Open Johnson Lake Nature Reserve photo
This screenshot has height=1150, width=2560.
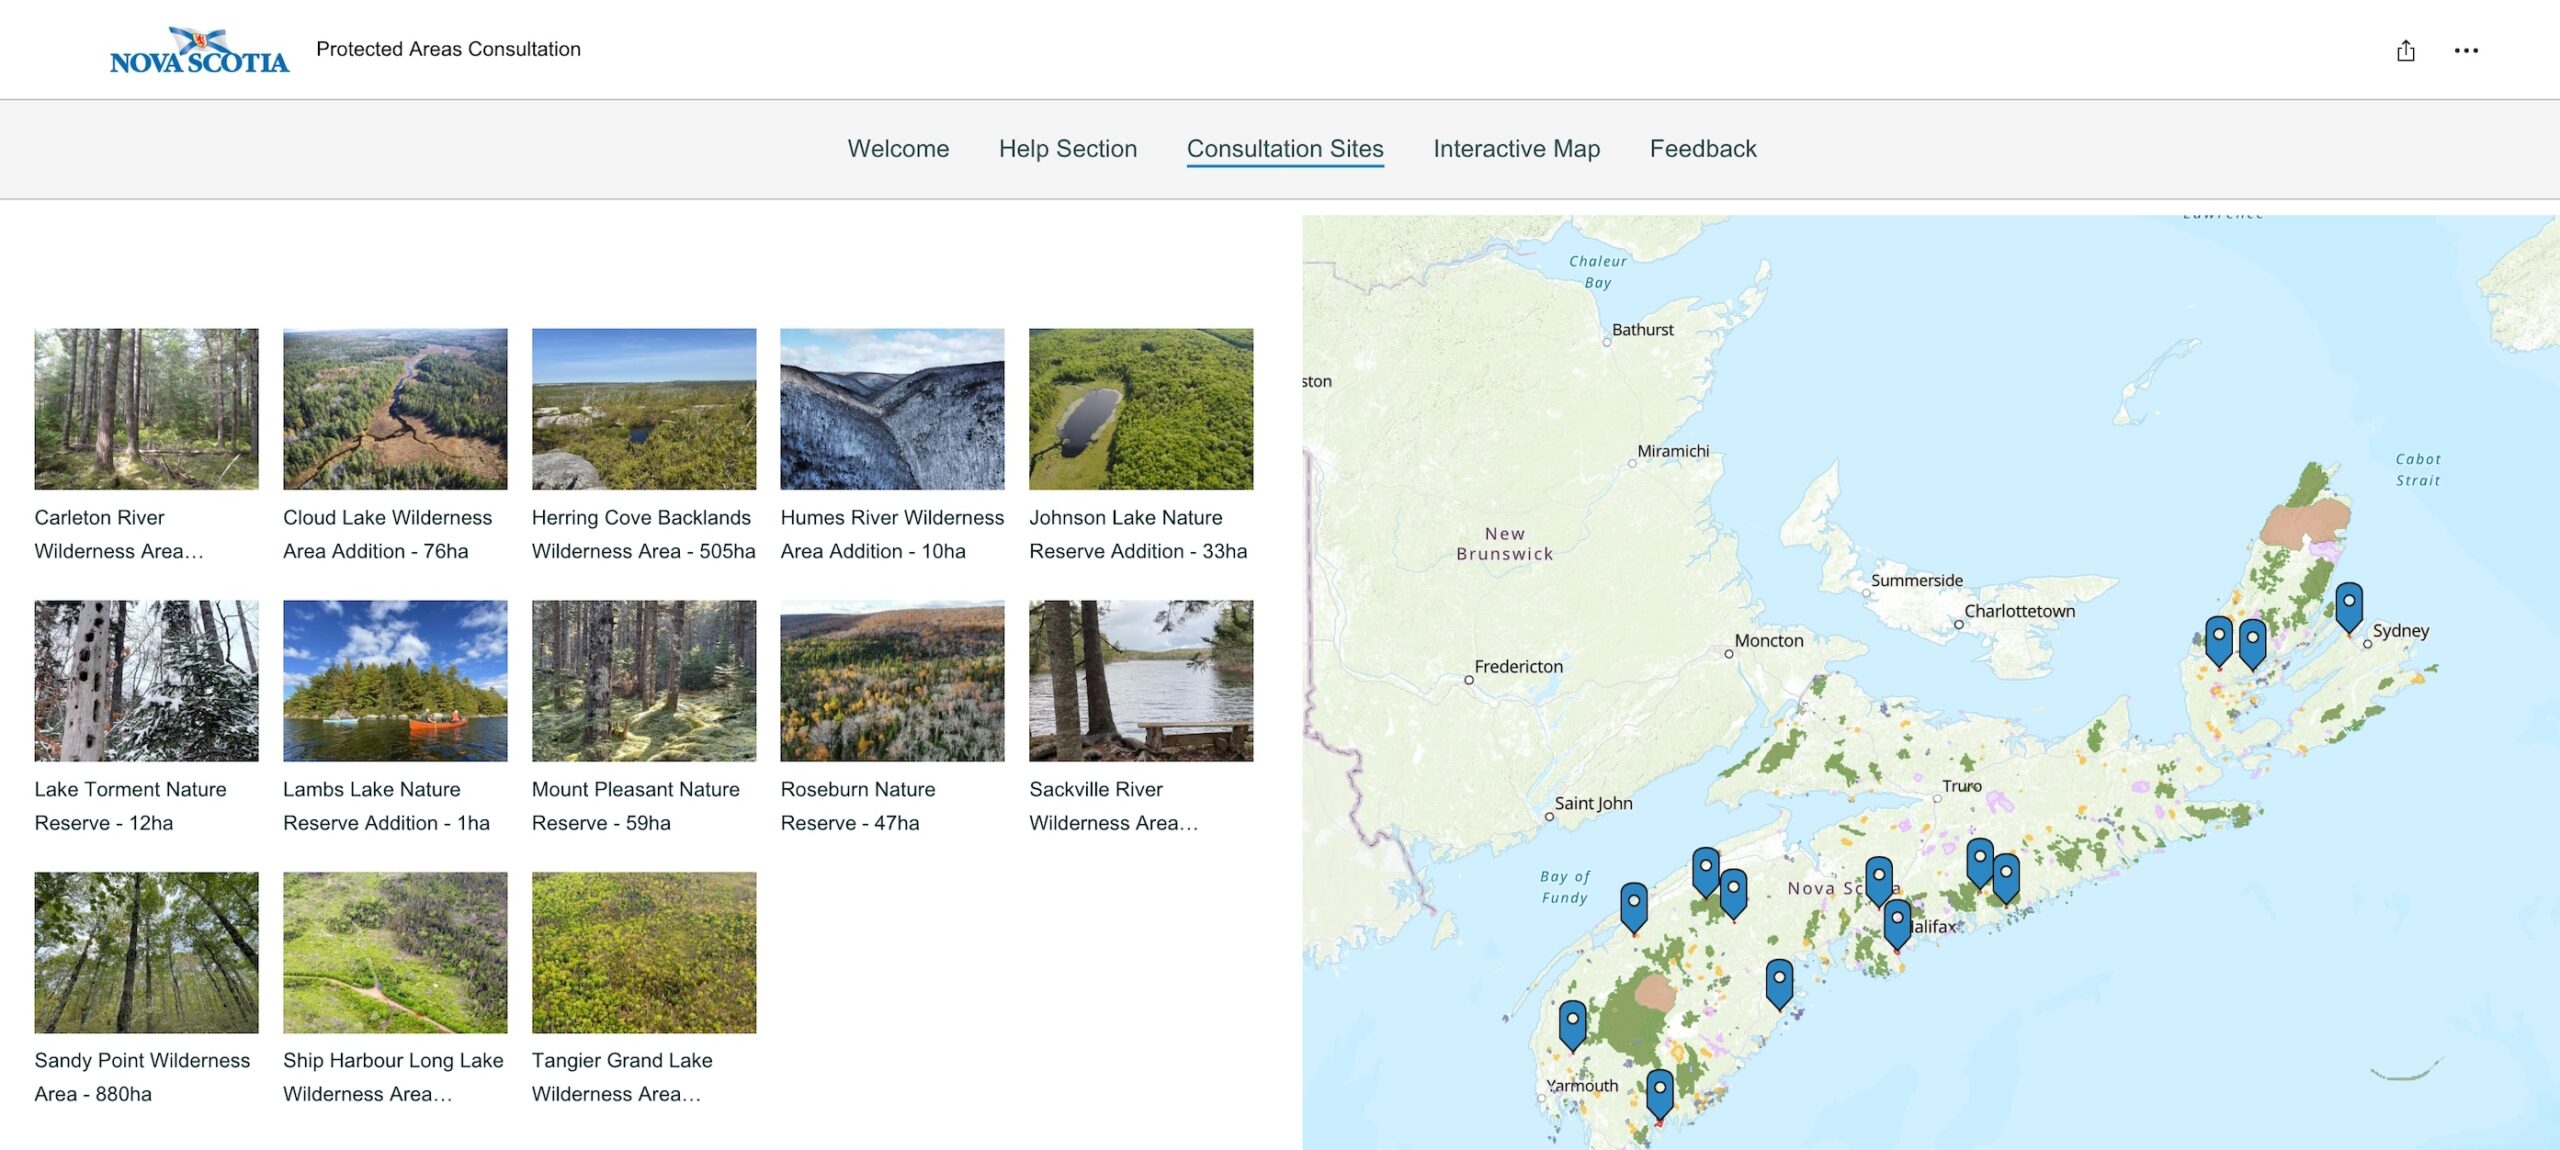point(1141,409)
